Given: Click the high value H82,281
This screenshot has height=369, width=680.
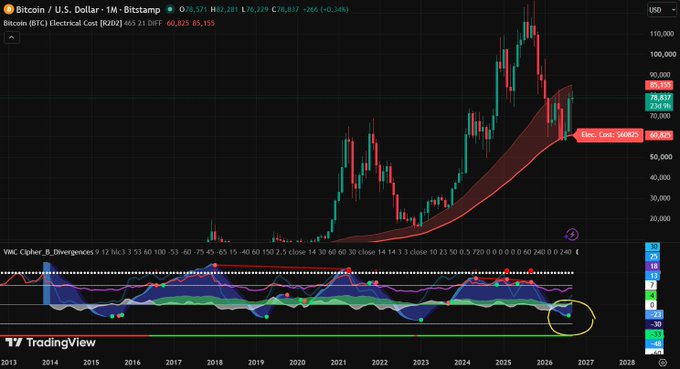Looking at the screenshot, I should pos(225,9).
